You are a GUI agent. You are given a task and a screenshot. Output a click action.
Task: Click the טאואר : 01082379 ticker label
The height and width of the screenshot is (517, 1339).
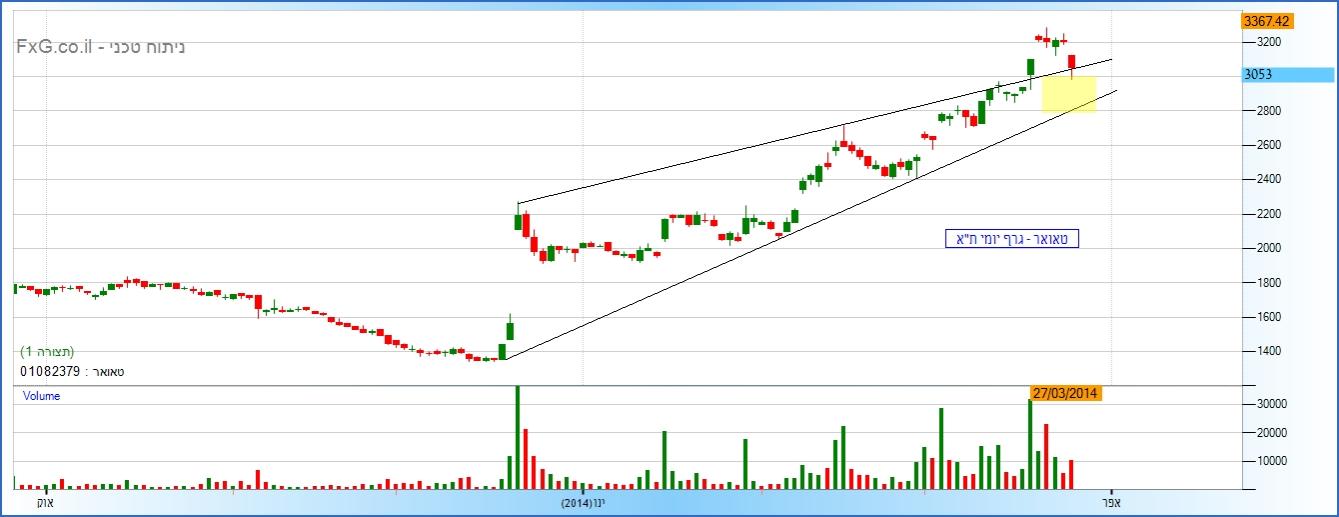pos(72,371)
